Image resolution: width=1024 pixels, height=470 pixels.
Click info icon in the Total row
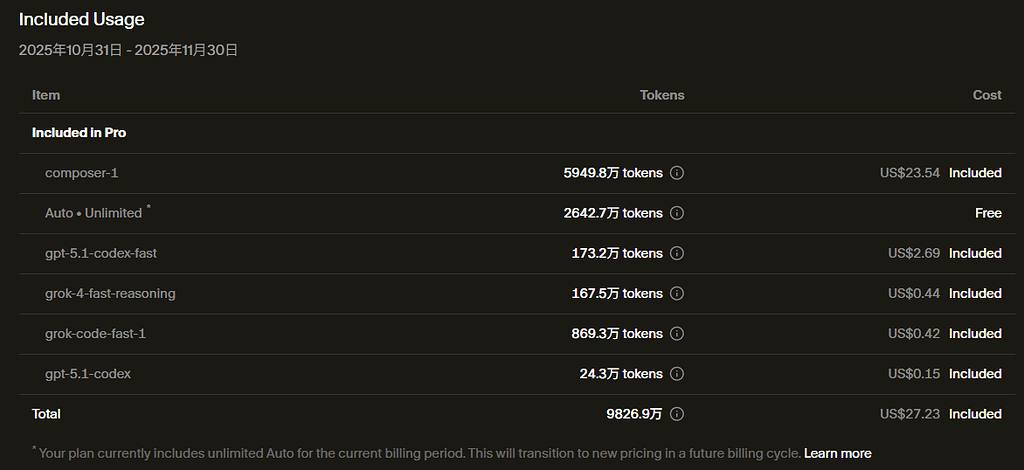[677, 414]
